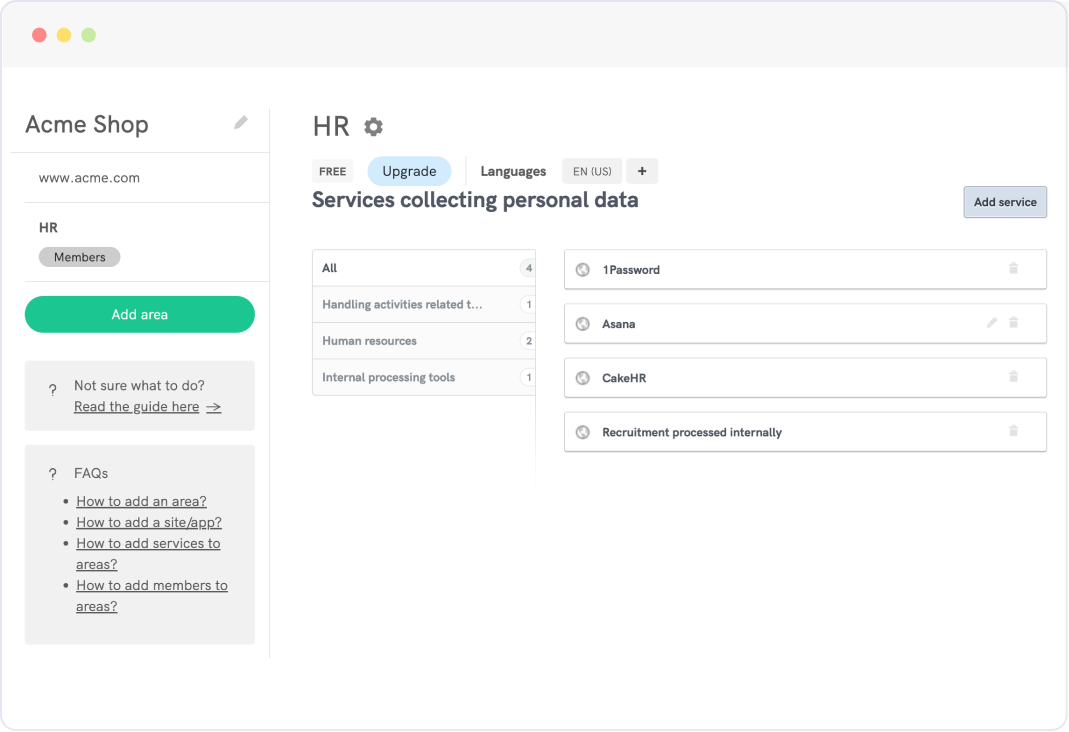The width and height of the screenshot is (1069, 732).
Task: Remove CakeHR using its trash icon
Action: [x=1013, y=377]
